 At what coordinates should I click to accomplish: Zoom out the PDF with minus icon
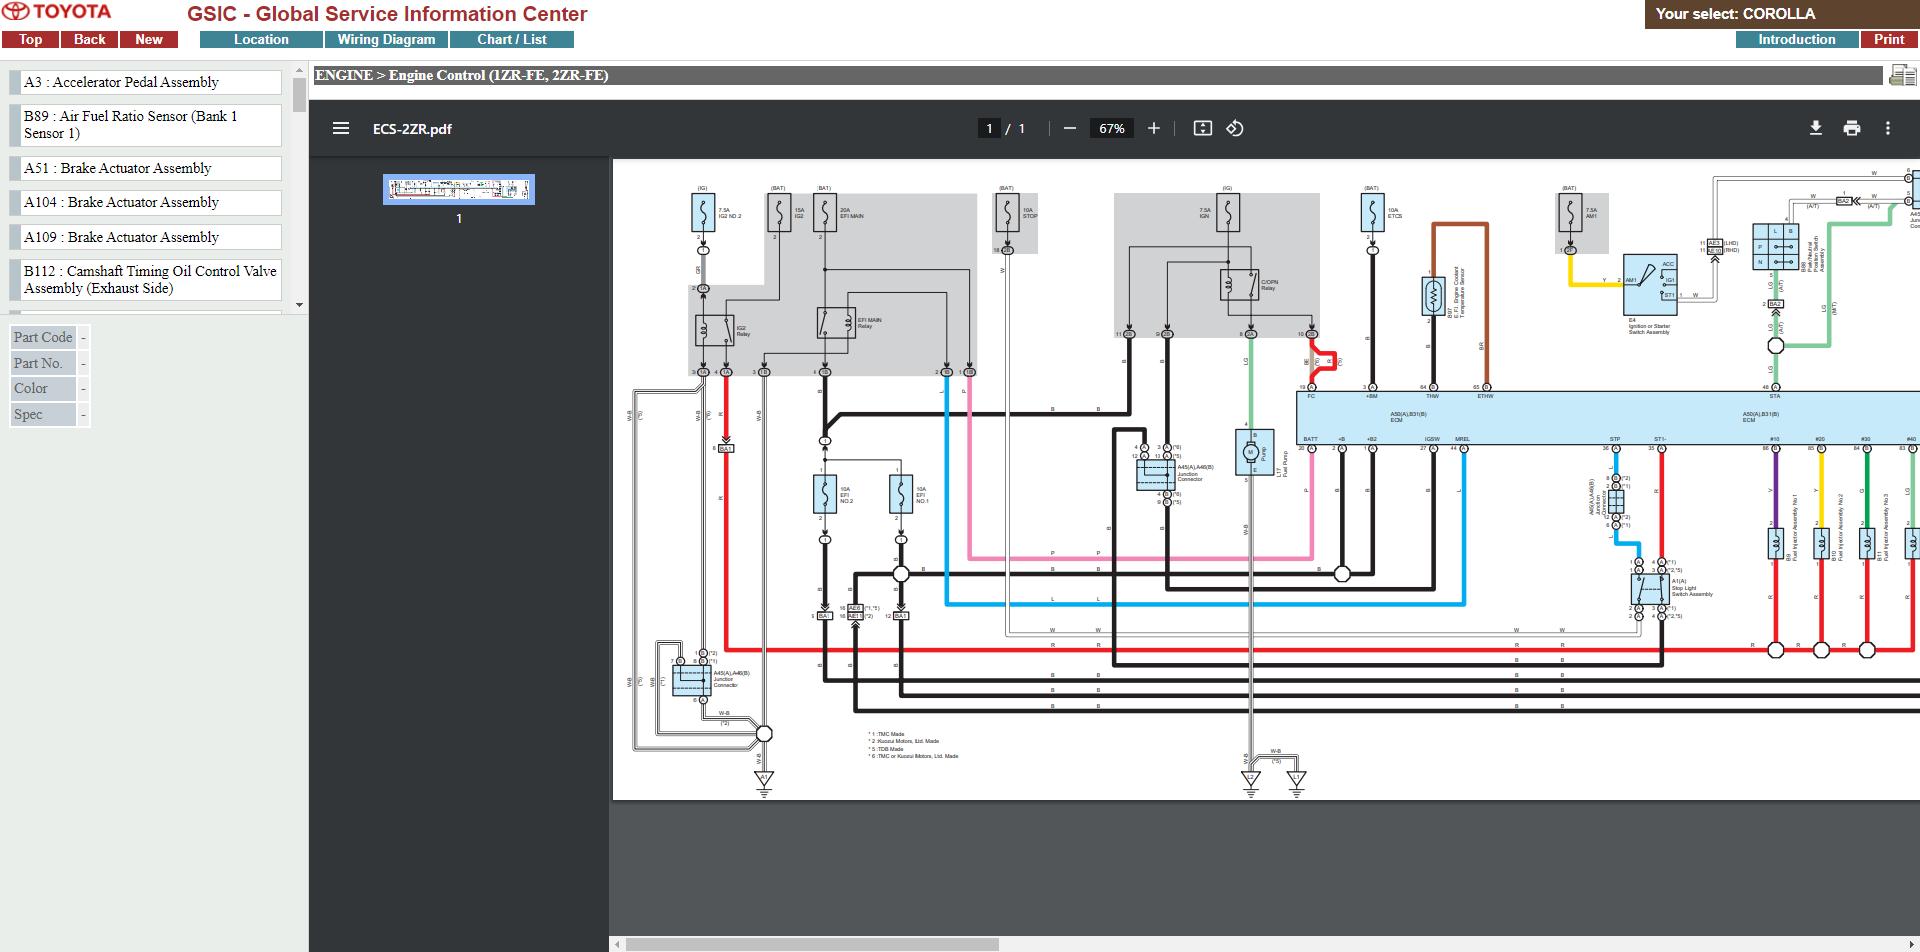(x=1070, y=128)
